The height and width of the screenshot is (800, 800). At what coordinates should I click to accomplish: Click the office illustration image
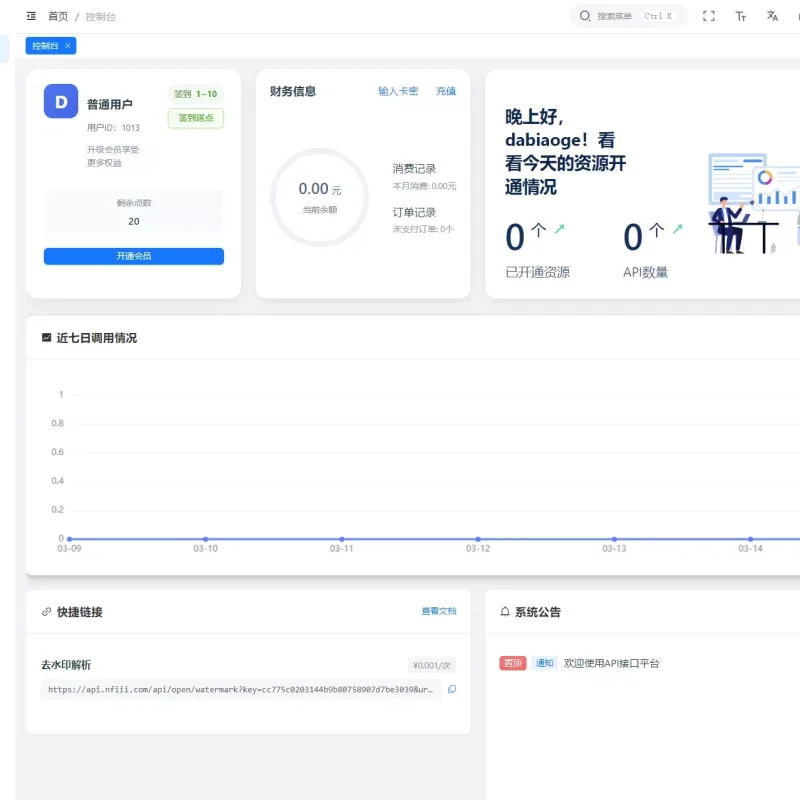pyautogui.click(x=754, y=203)
